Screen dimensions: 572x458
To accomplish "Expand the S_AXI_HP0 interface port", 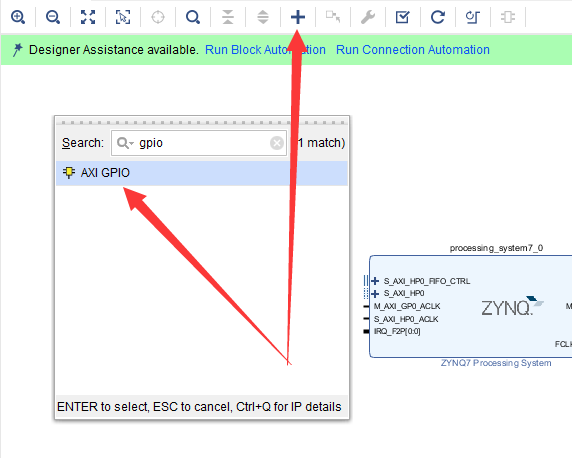I will click(375, 293).
